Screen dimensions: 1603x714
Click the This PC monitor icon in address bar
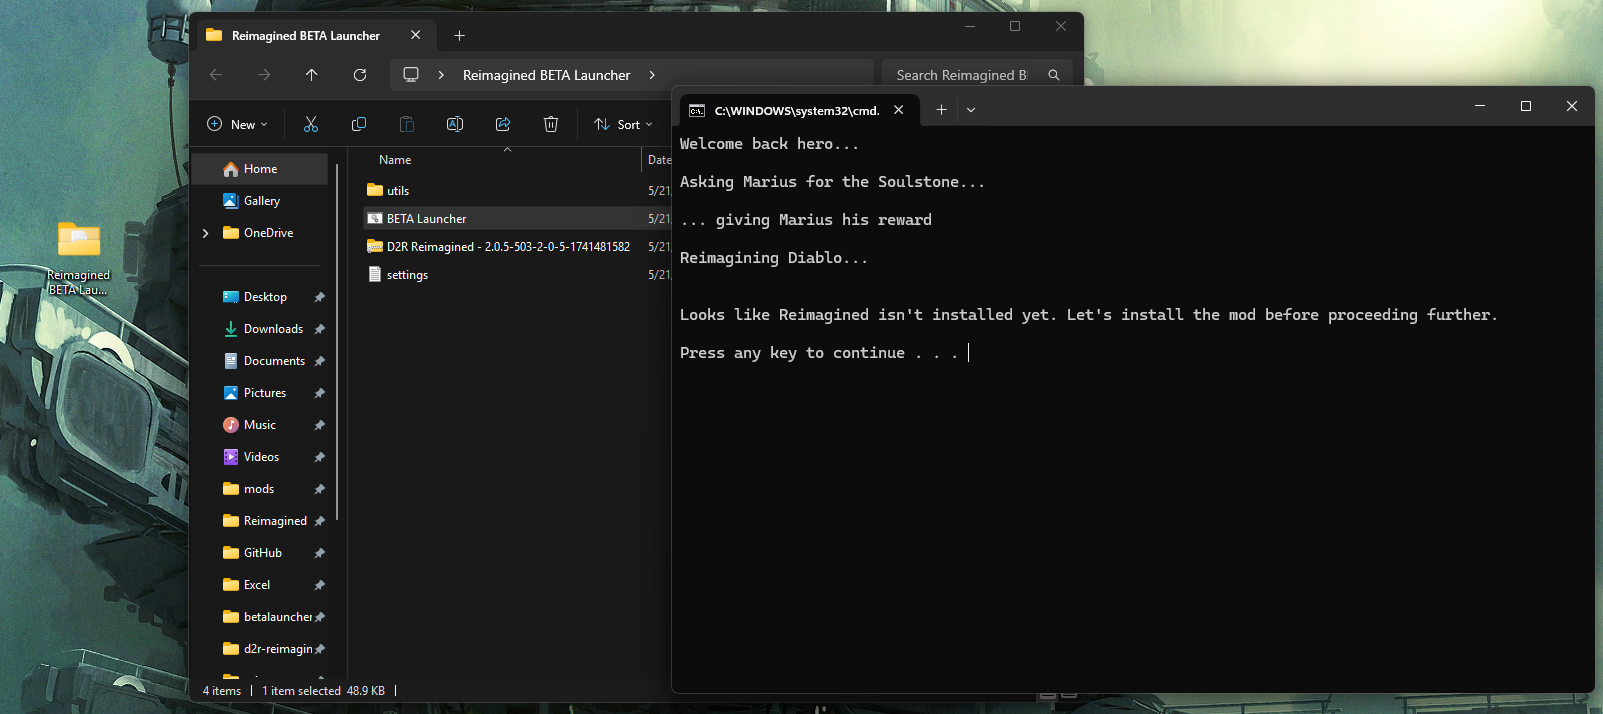[411, 75]
